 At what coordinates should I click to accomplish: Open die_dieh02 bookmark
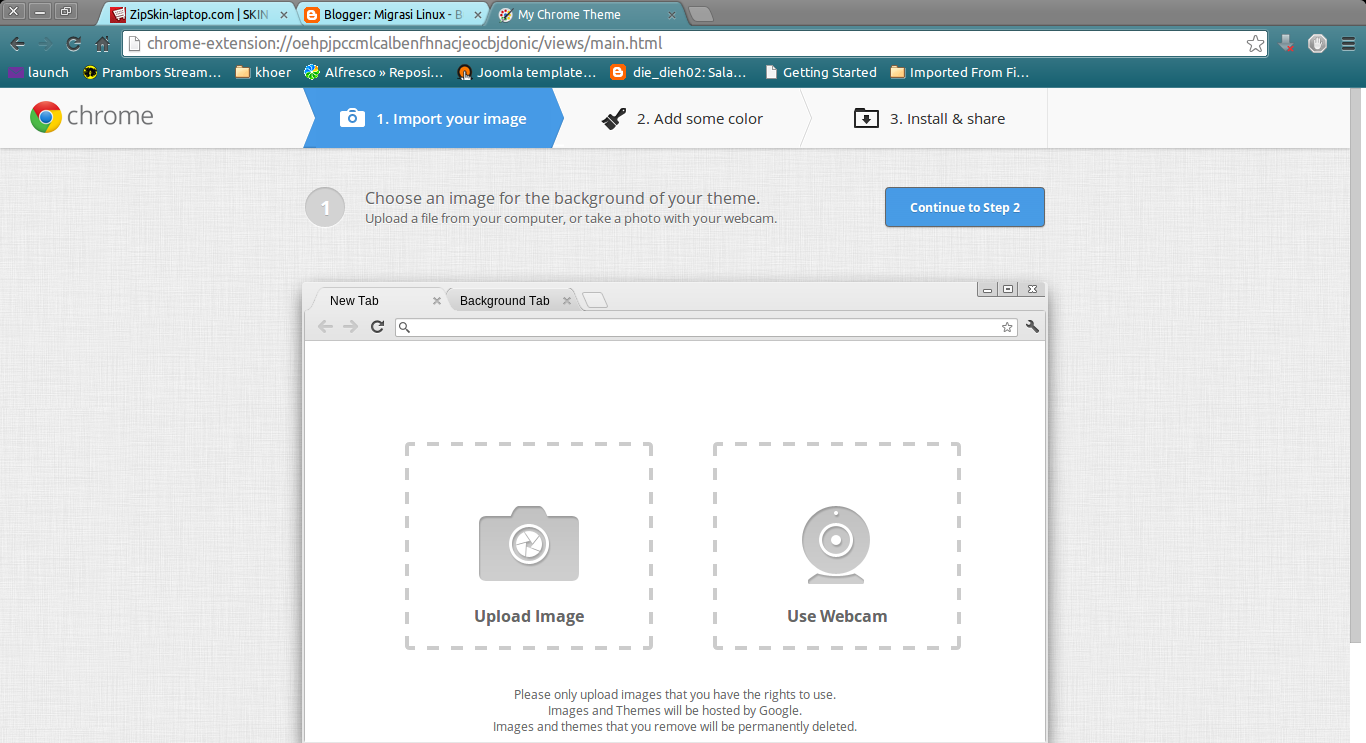click(x=679, y=72)
